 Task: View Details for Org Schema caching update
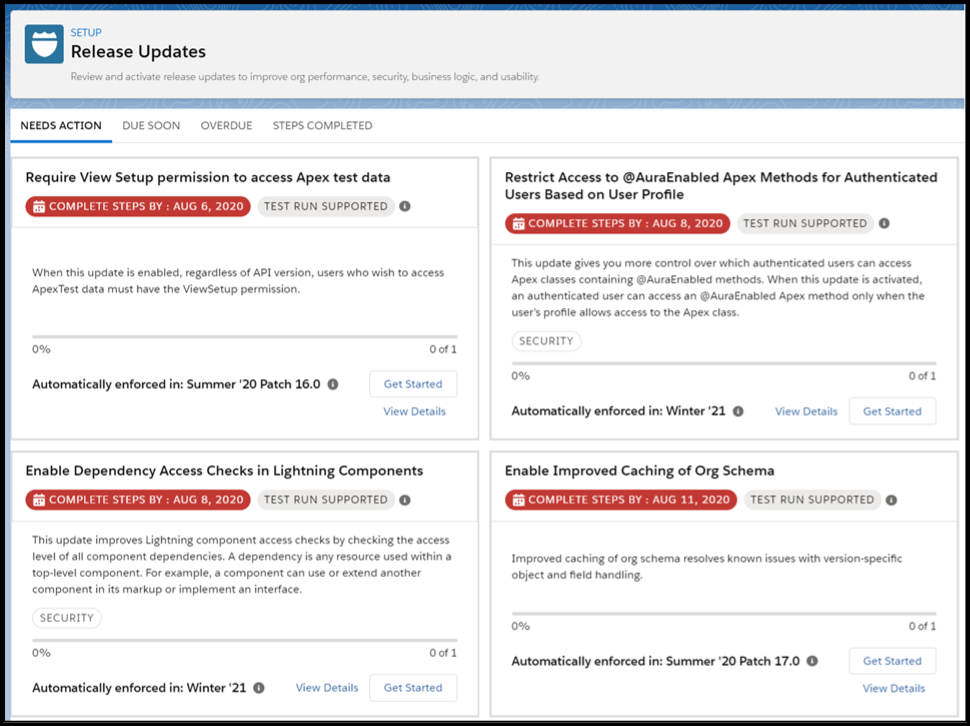pyautogui.click(x=894, y=688)
